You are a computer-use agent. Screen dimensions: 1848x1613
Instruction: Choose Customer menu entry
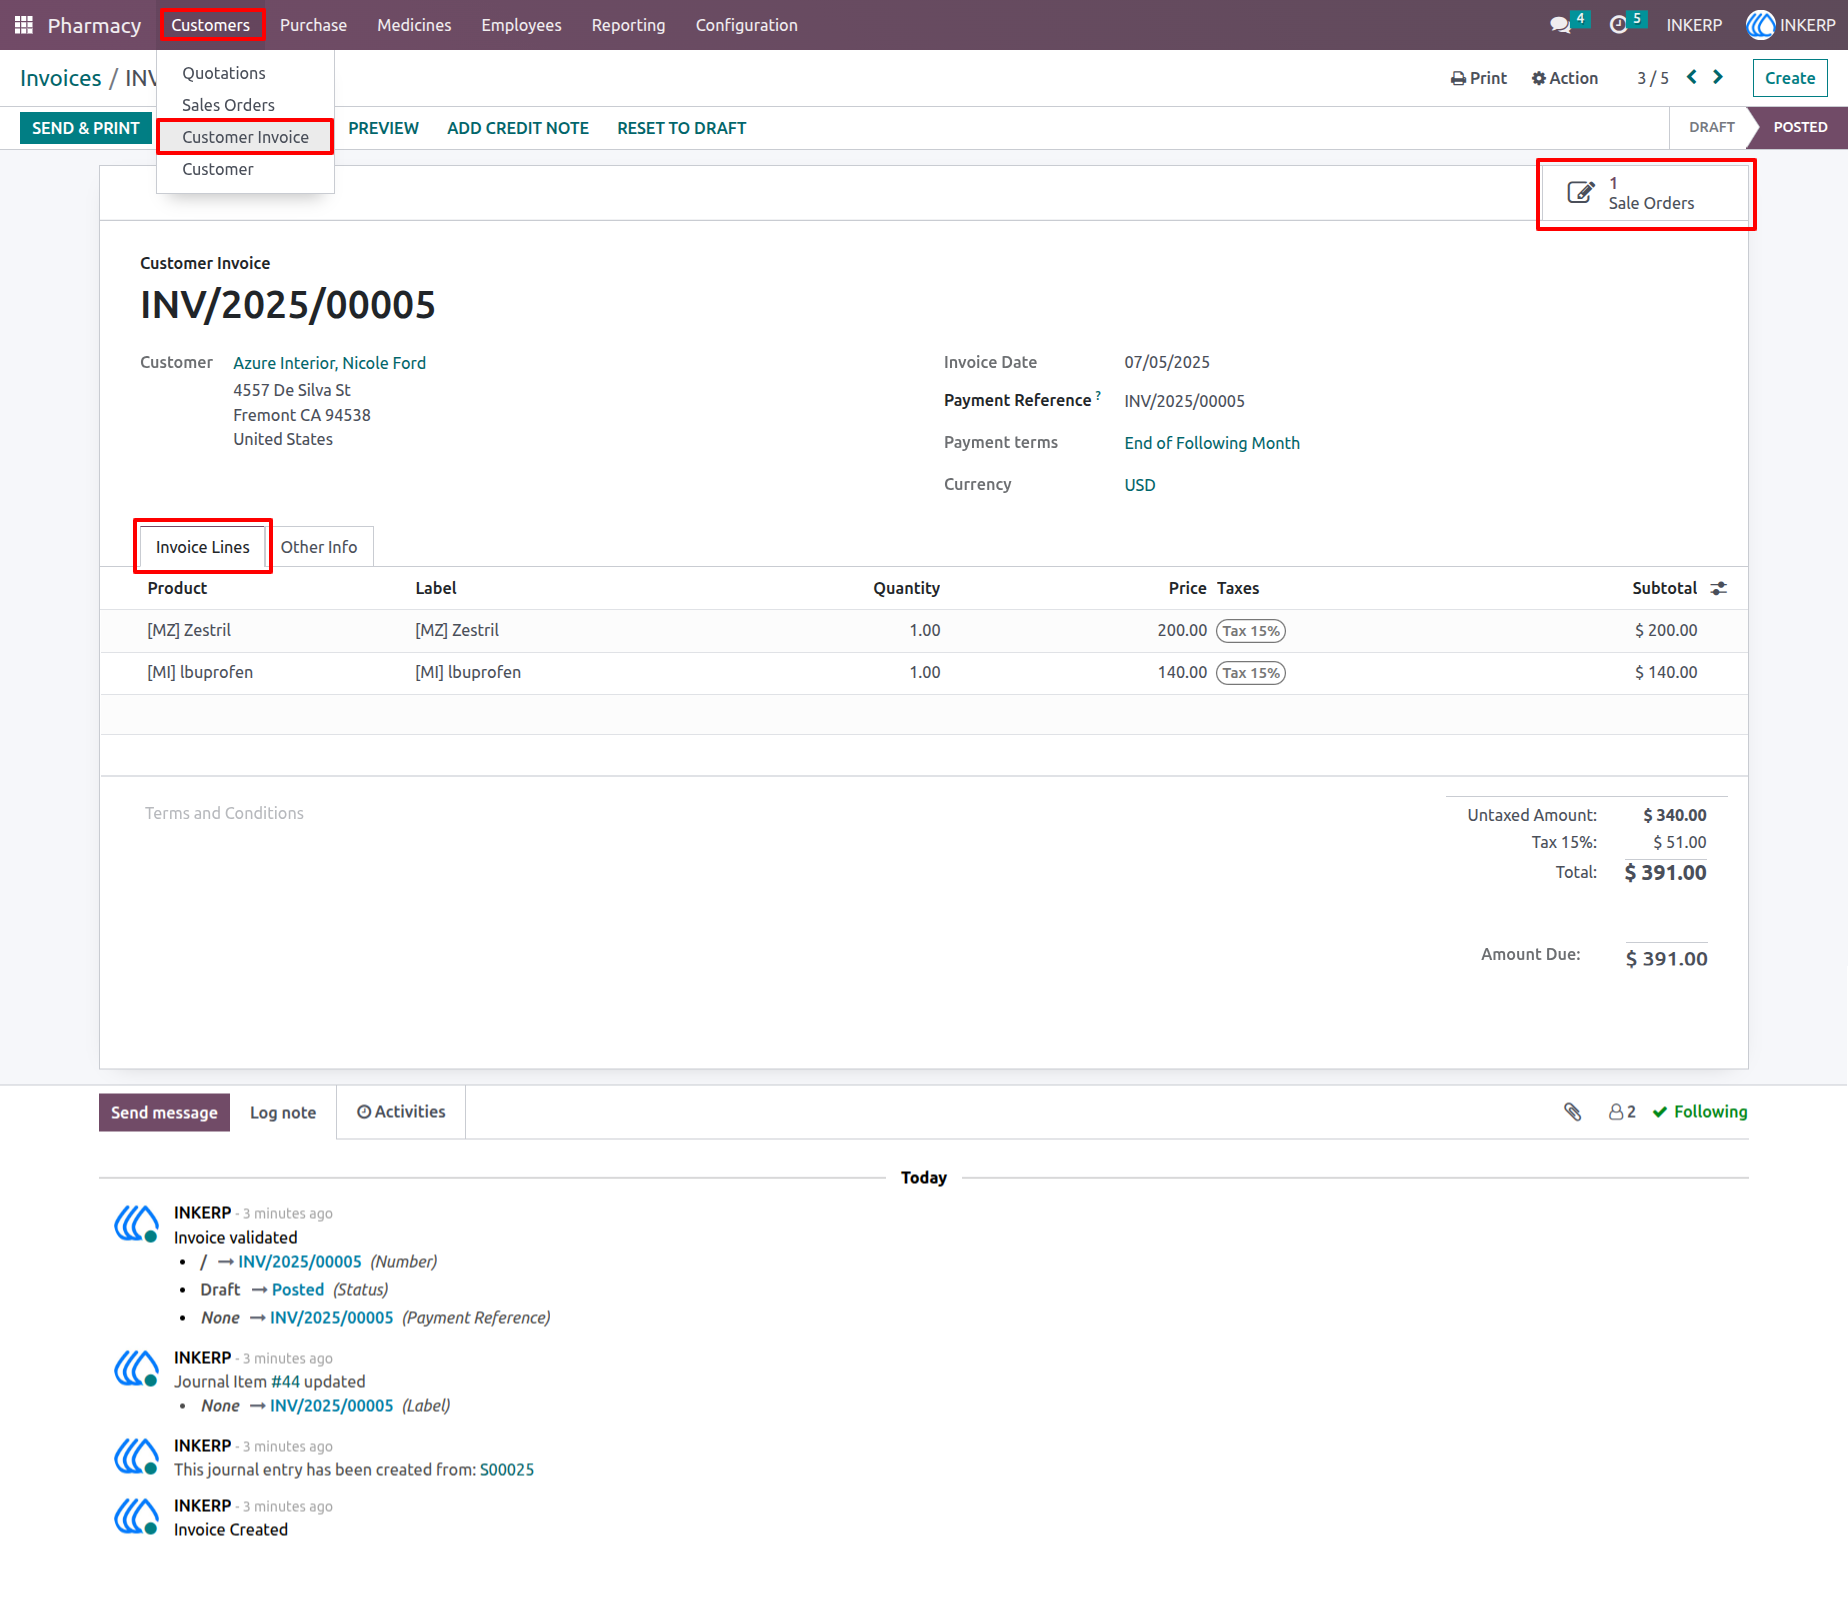245,169
